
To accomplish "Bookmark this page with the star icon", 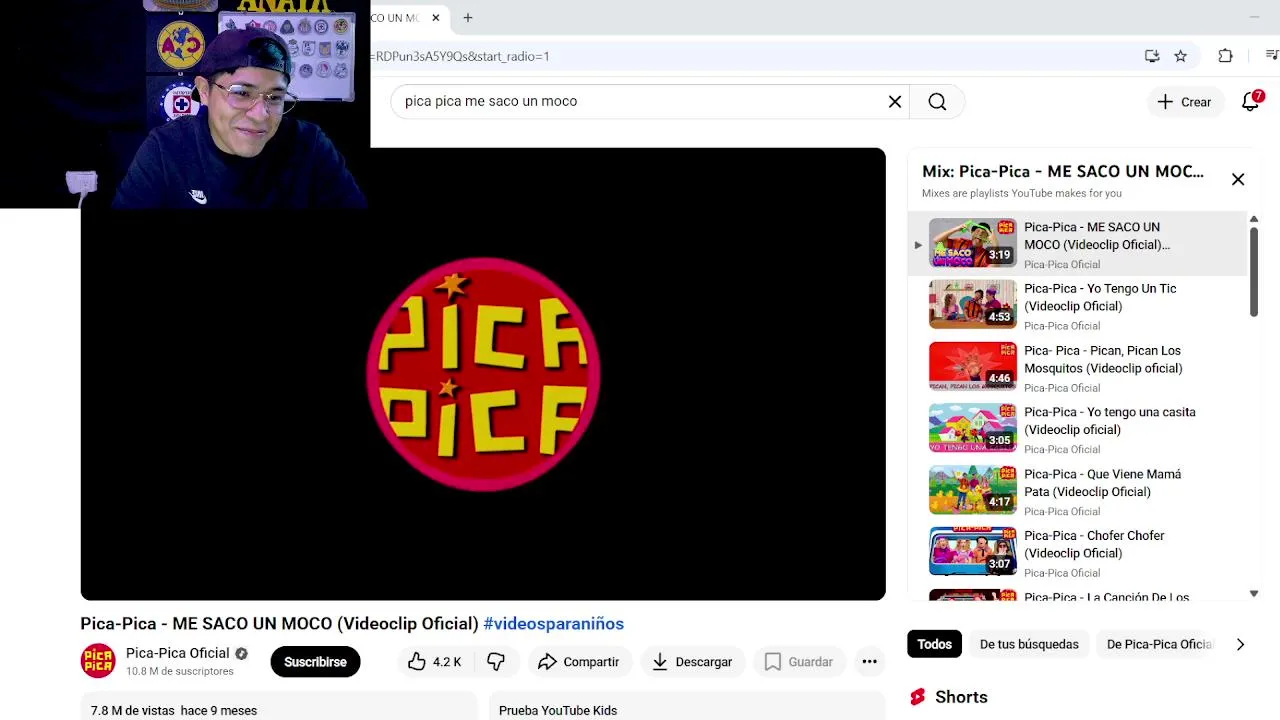I will (x=1180, y=56).
